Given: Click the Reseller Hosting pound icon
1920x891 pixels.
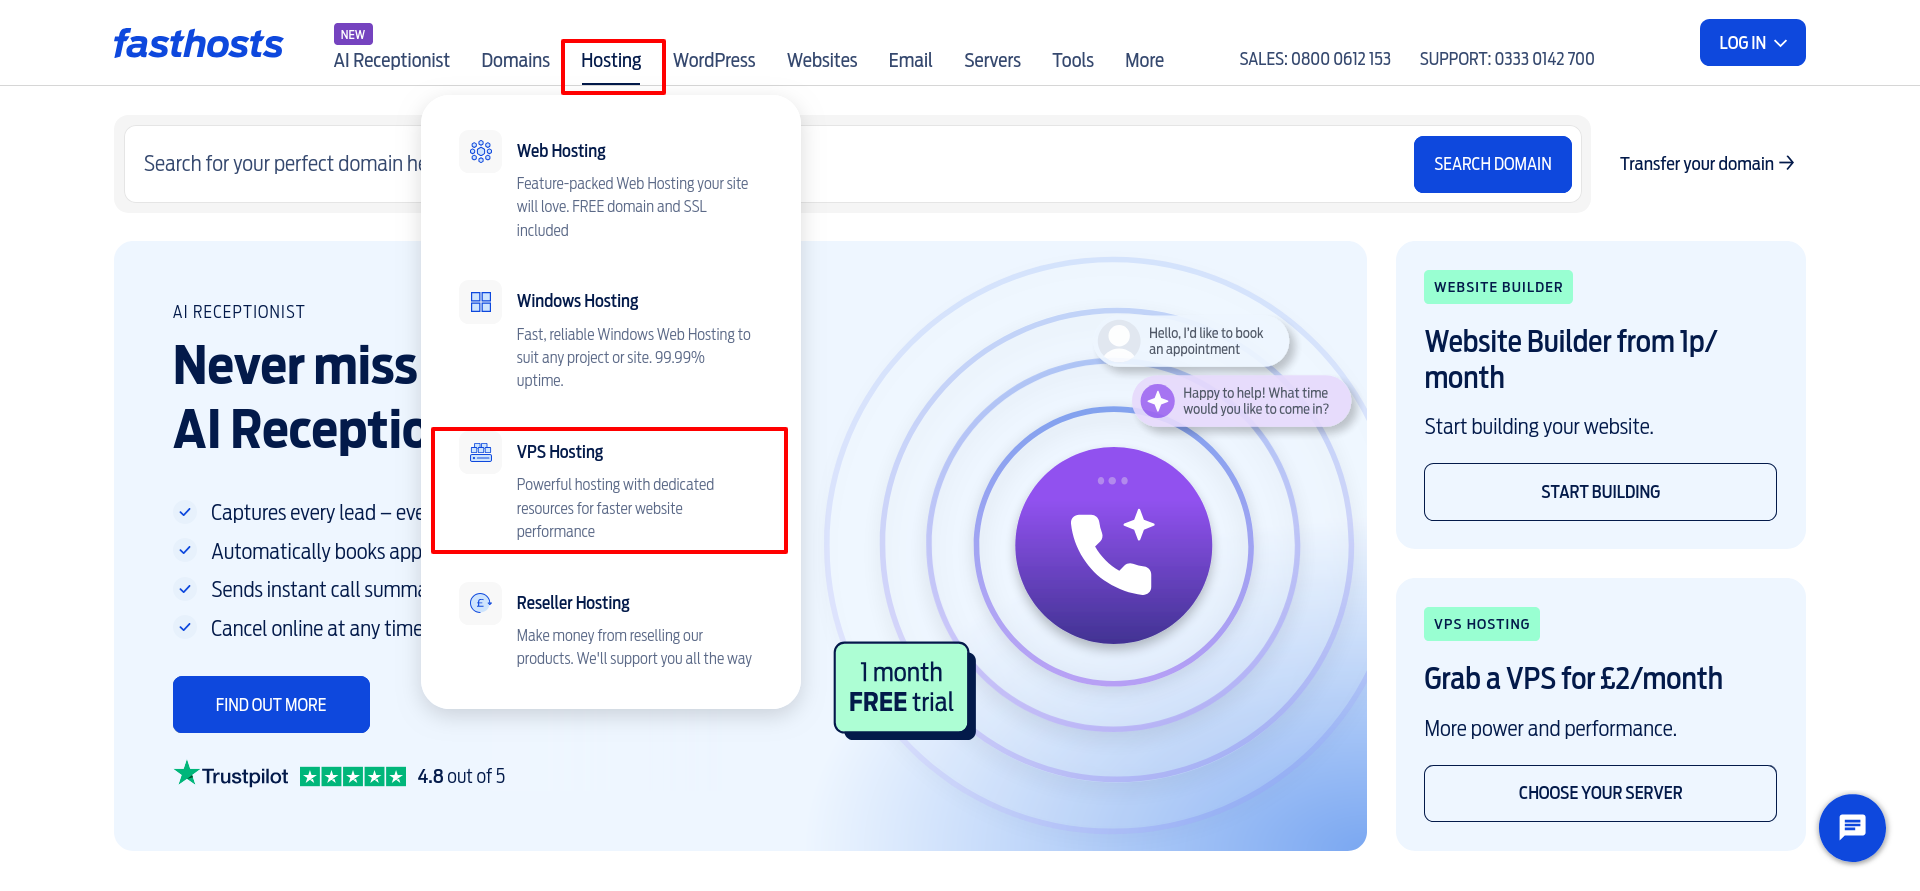Looking at the screenshot, I should coord(481,603).
